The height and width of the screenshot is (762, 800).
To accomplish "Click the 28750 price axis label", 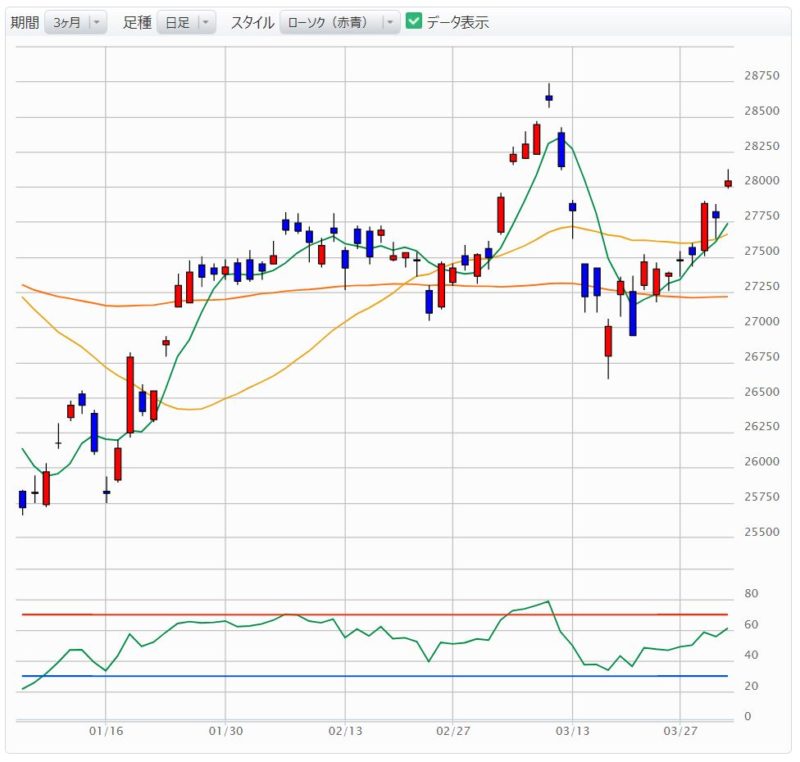I will tap(762, 75).
